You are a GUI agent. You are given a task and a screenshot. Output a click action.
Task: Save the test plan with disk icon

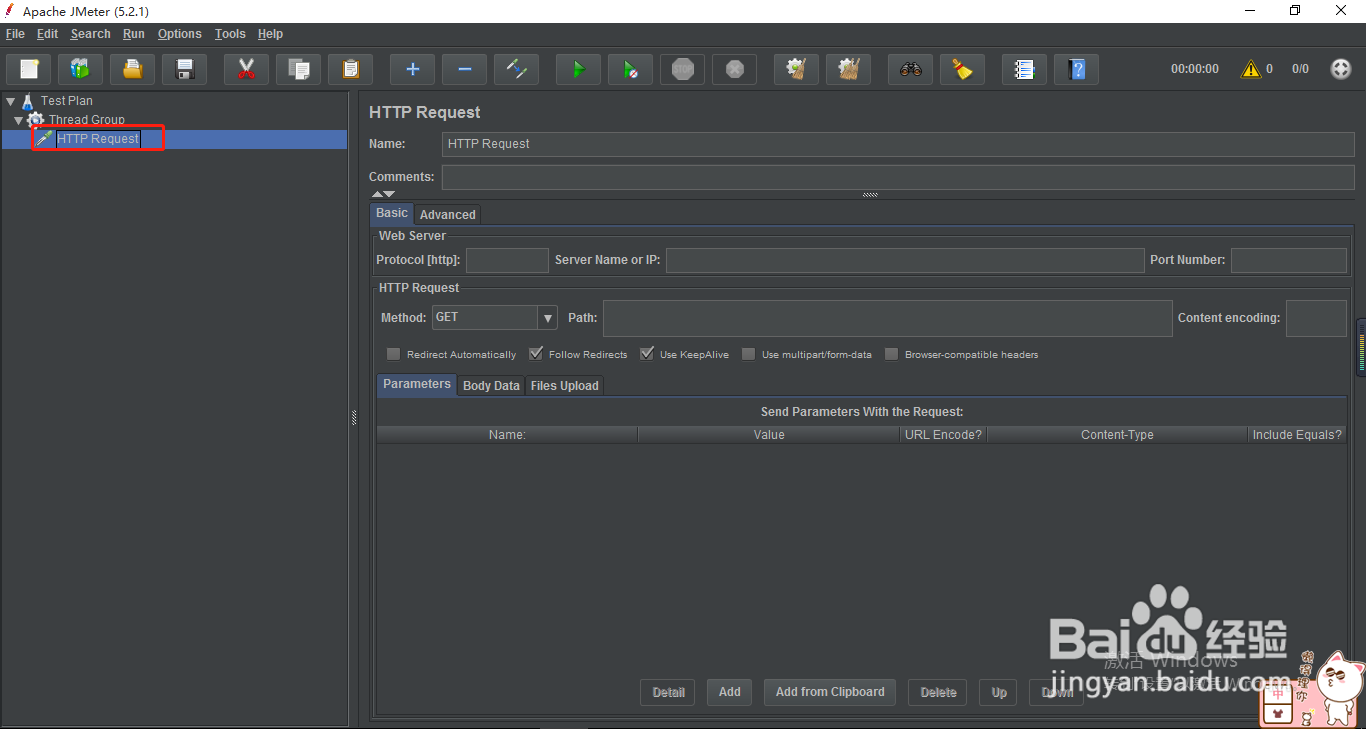(185, 69)
